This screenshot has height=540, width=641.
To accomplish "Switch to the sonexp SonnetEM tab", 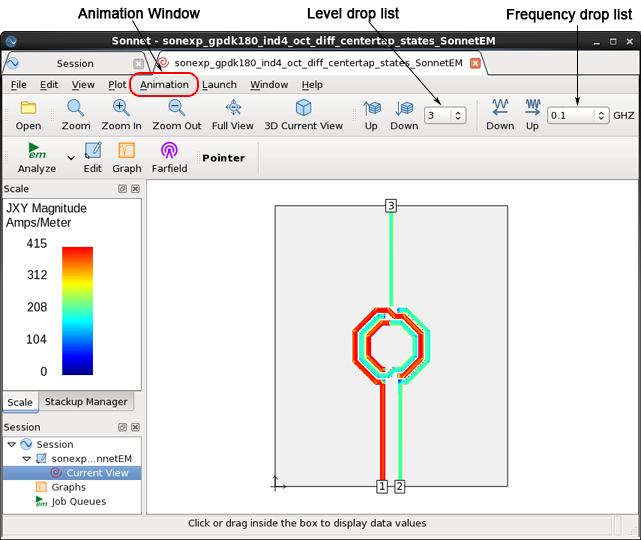I will [x=318, y=63].
